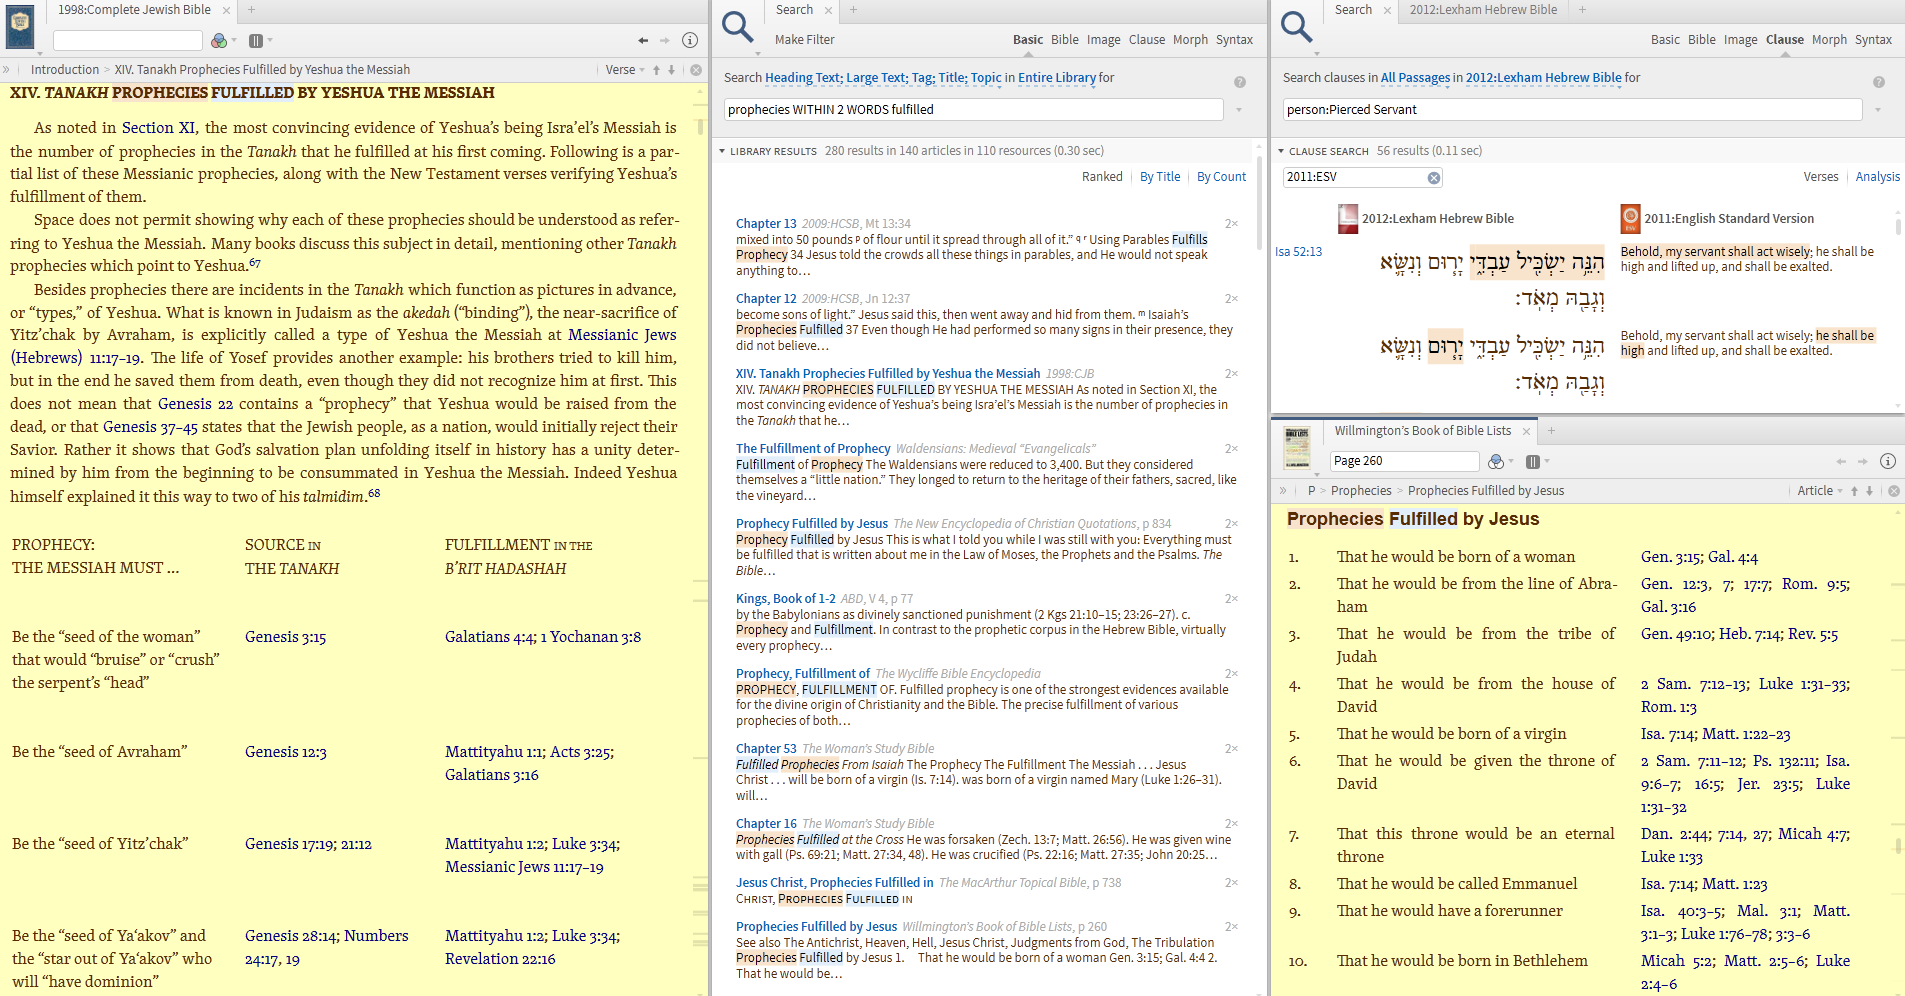Select Basic search type in right Search panel
This screenshot has height=996, width=1905.
coord(1665,40)
